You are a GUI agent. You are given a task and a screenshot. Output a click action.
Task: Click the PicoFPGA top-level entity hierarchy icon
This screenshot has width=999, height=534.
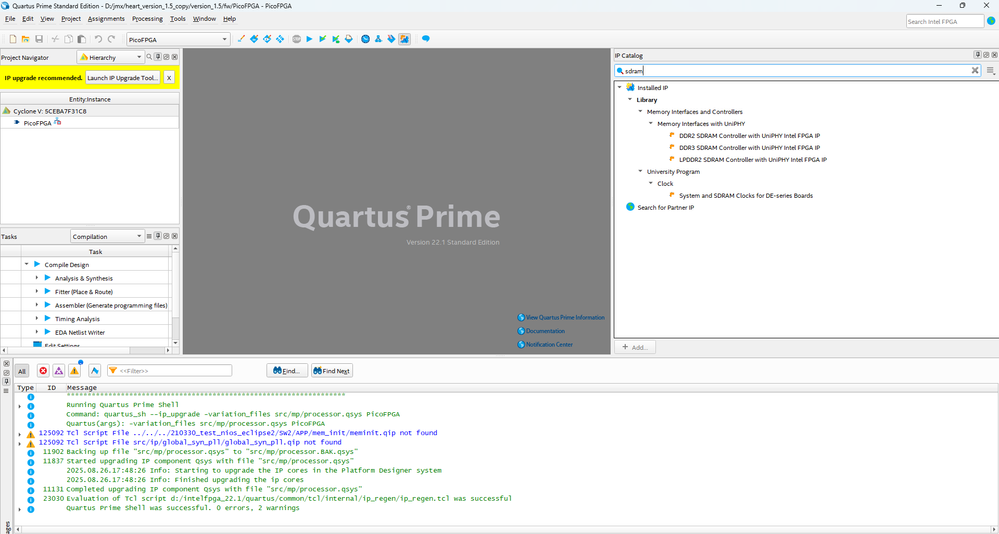click(57, 122)
